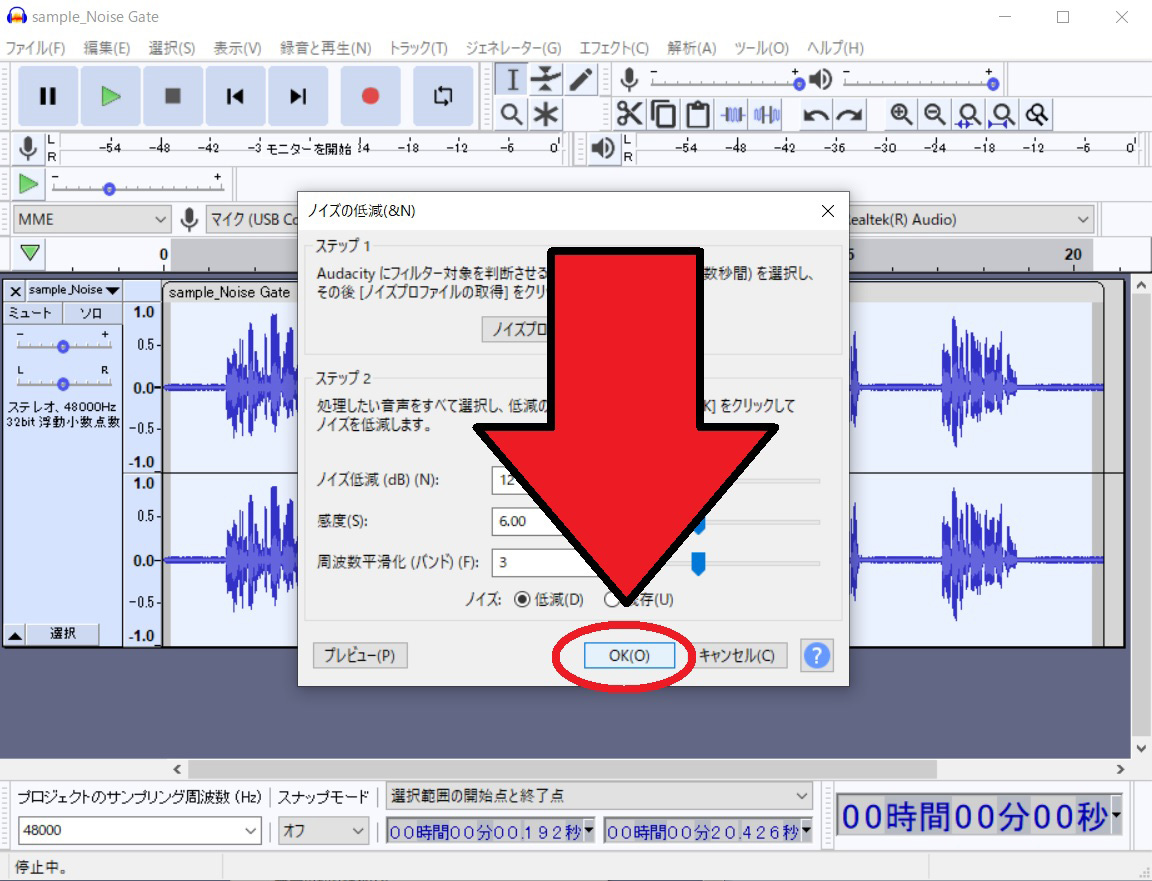The width and height of the screenshot is (1152, 881).
Task: Toggle loop playback button
Action: tap(443, 96)
